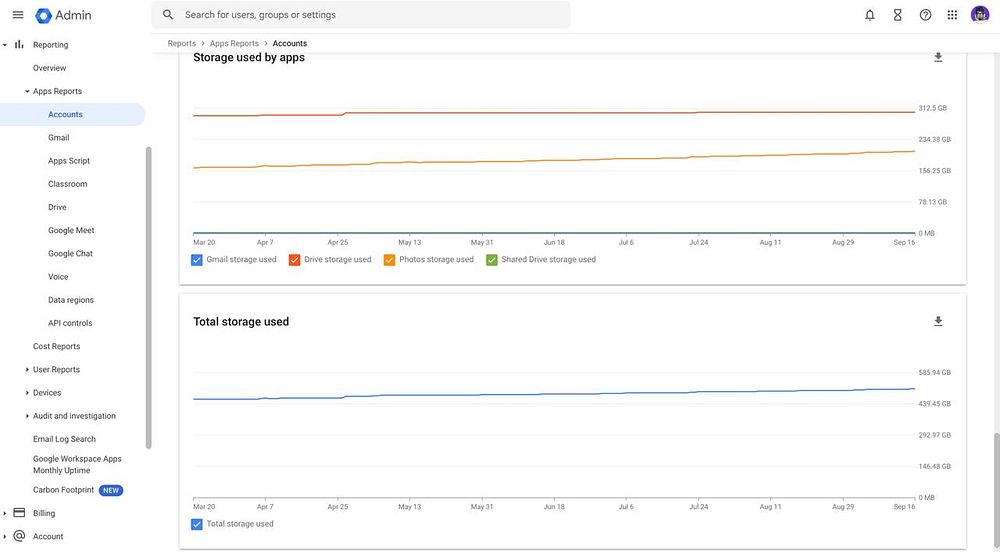Viewport: 1000px width, 552px height.
Task: Go to Apps Reports breadcrumb link
Action: pyautogui.click(x=234, y=44)
